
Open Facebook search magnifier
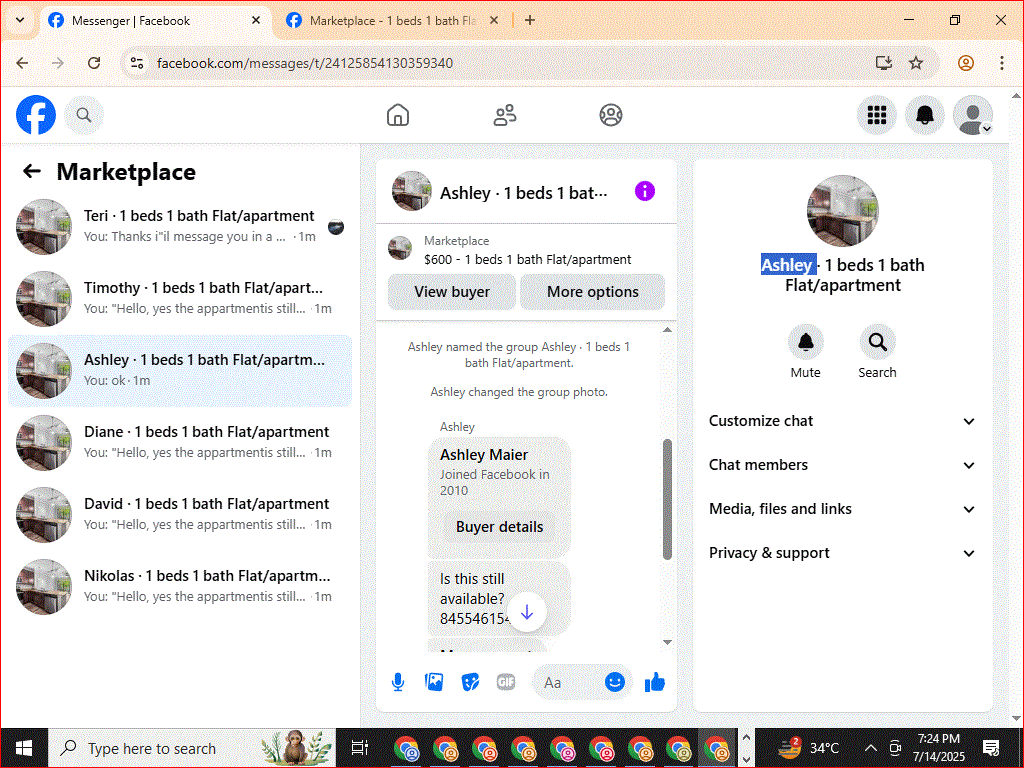[x=84, y=115]
